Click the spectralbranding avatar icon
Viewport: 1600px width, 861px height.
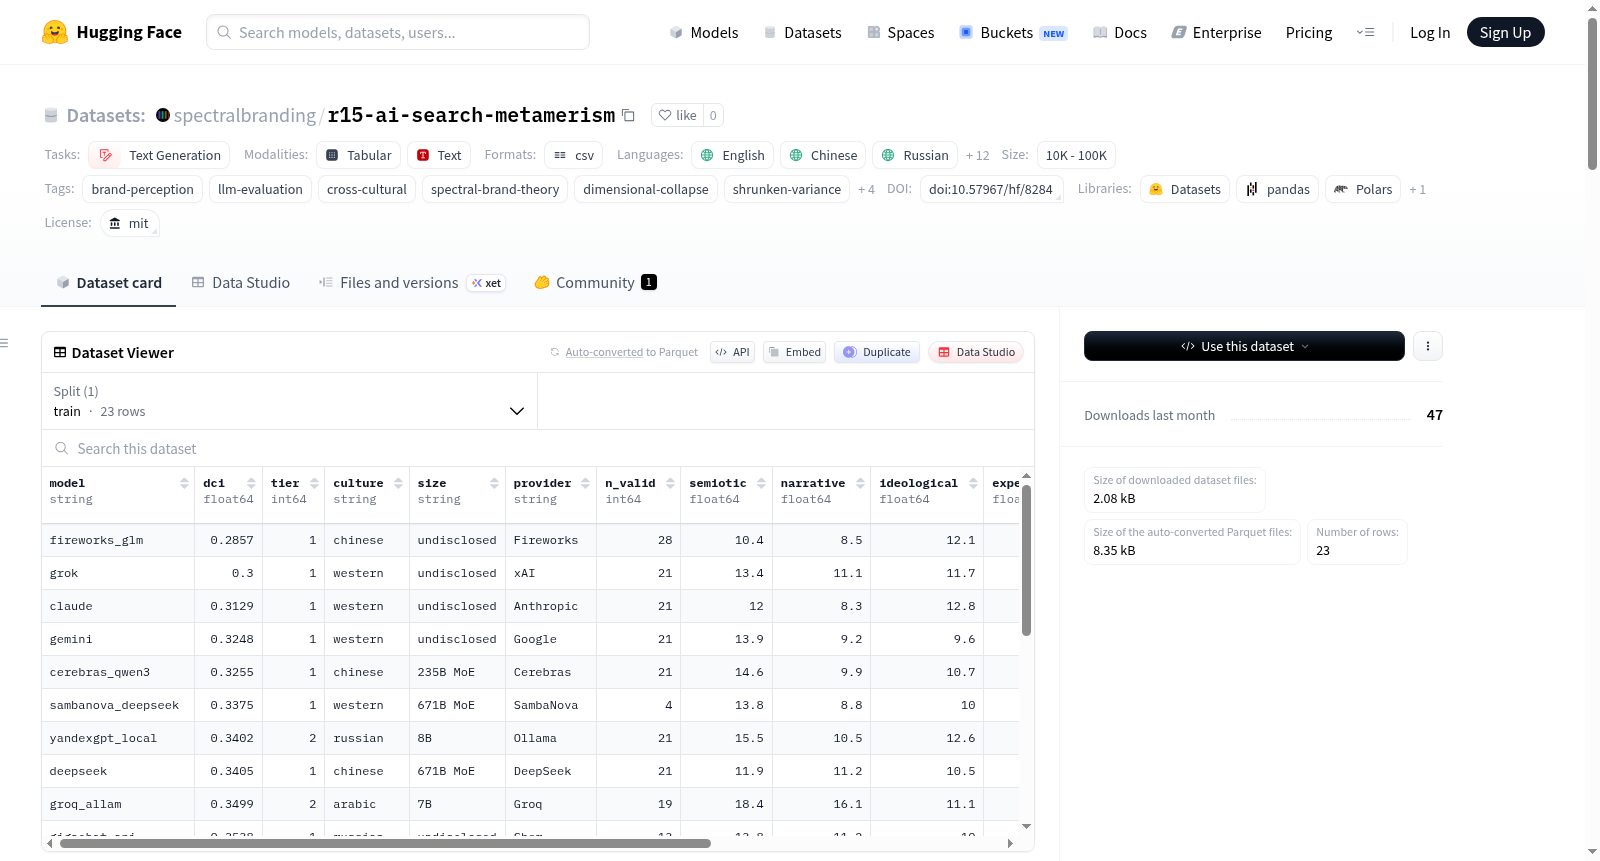163,115
